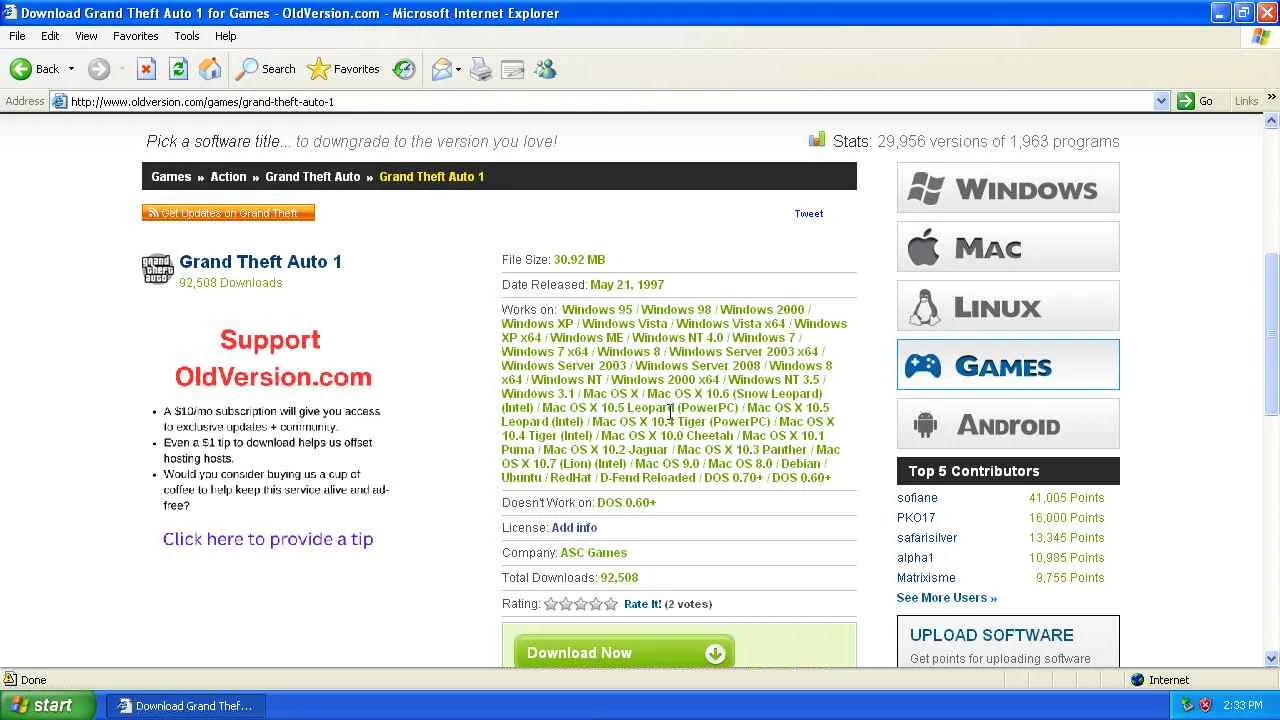This screenshot has height=720, width=1280.
Task: Open the Tools menu
Action: pyautogui.click(x=187, y=36)
